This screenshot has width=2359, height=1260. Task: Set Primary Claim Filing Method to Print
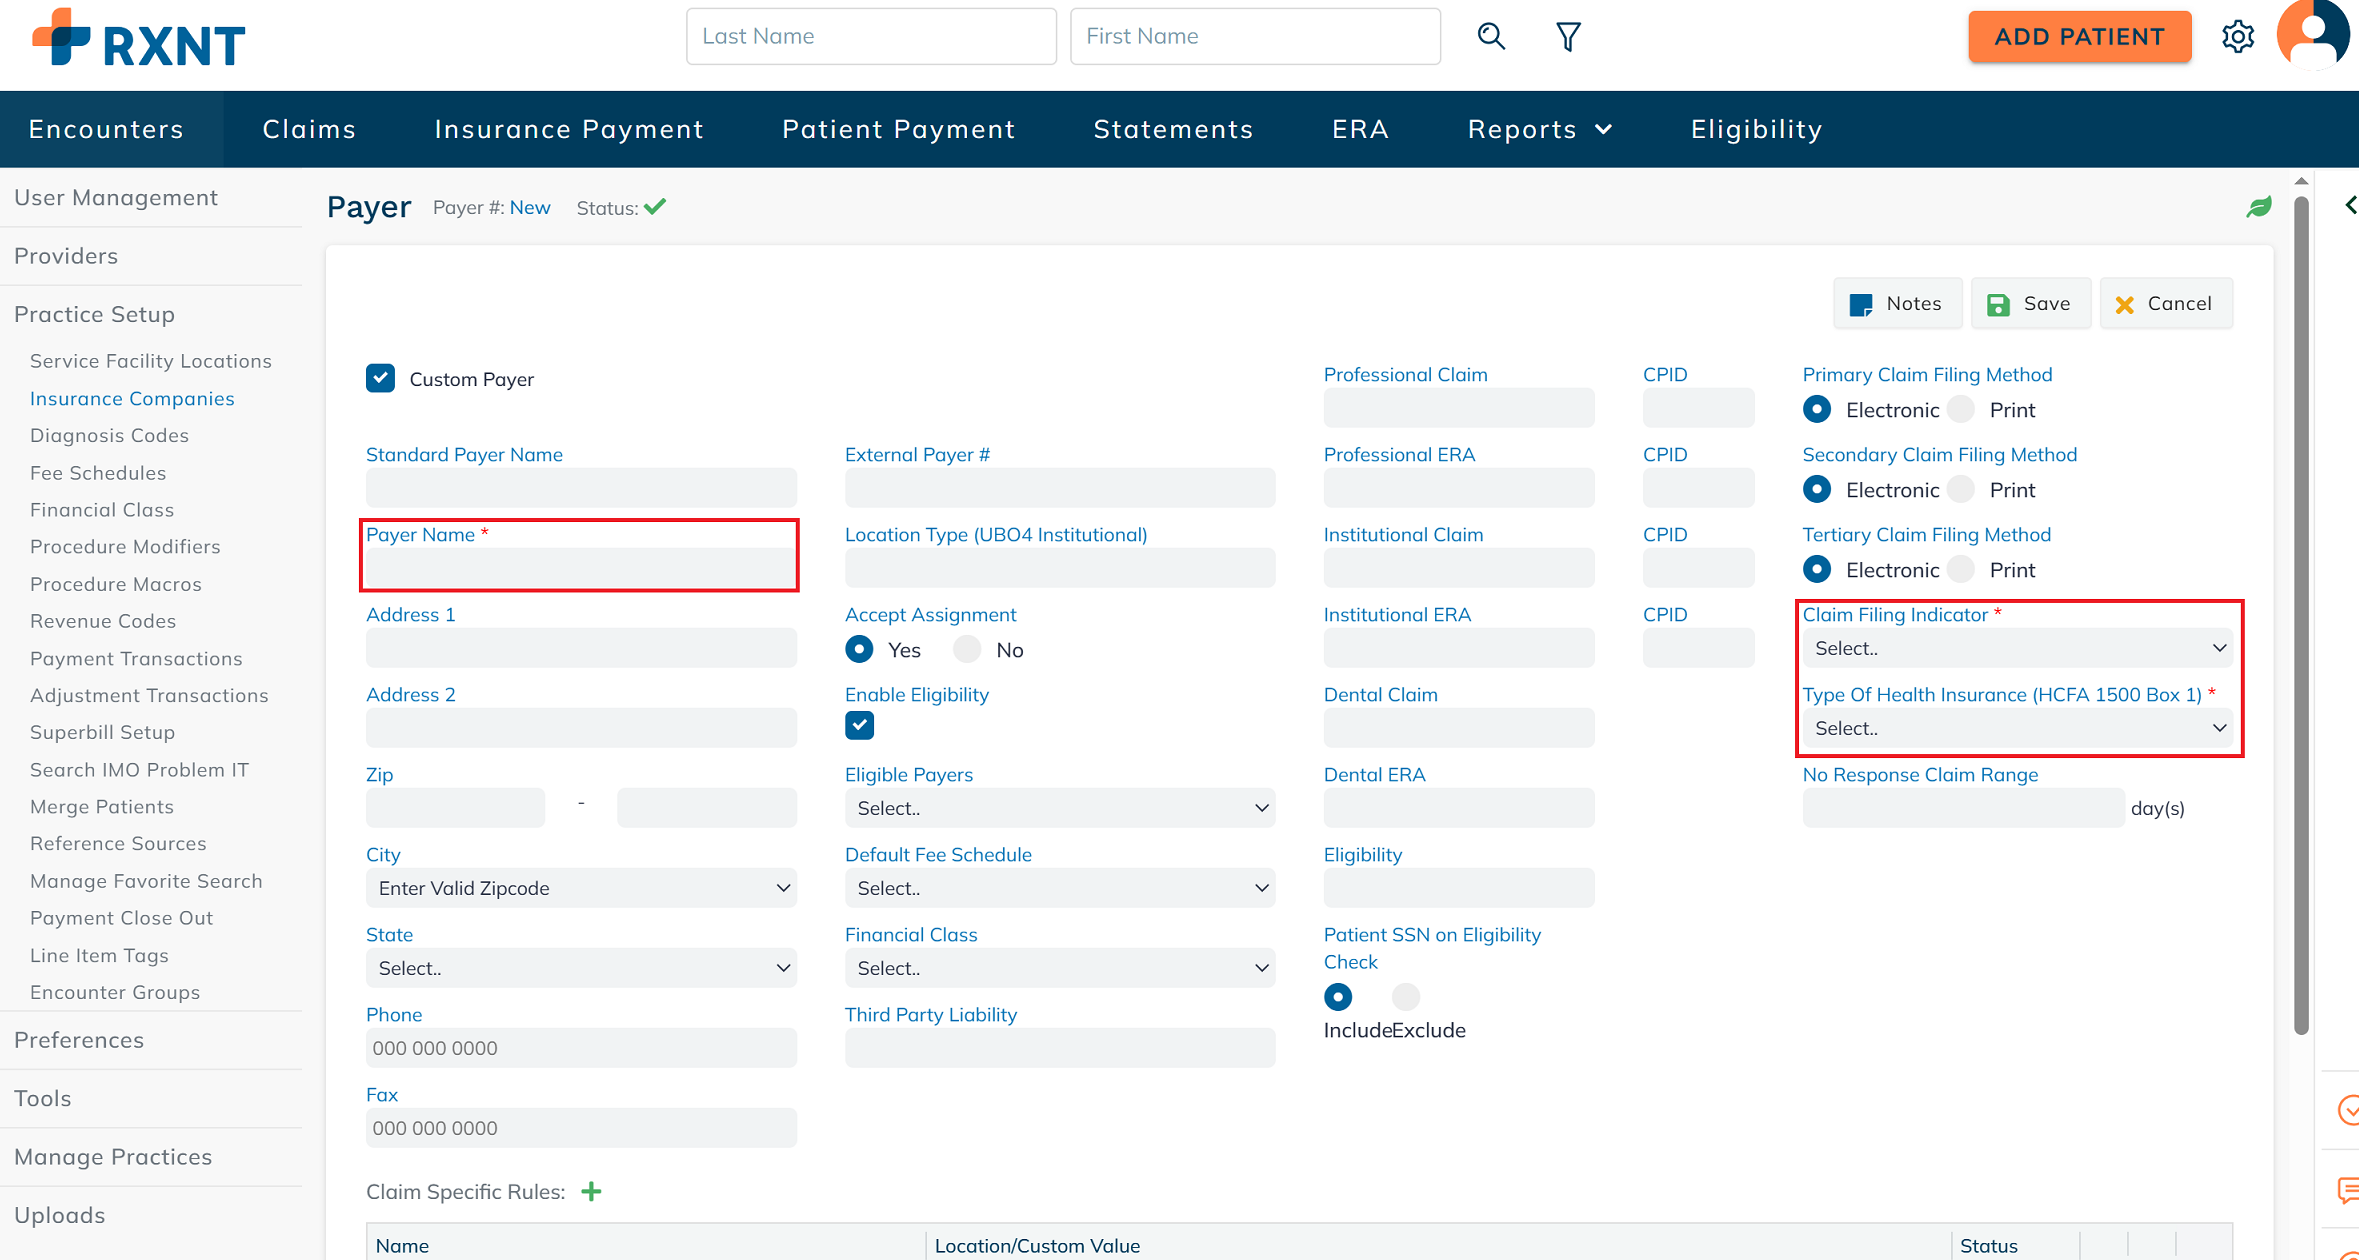click(x=1962, y=410)
